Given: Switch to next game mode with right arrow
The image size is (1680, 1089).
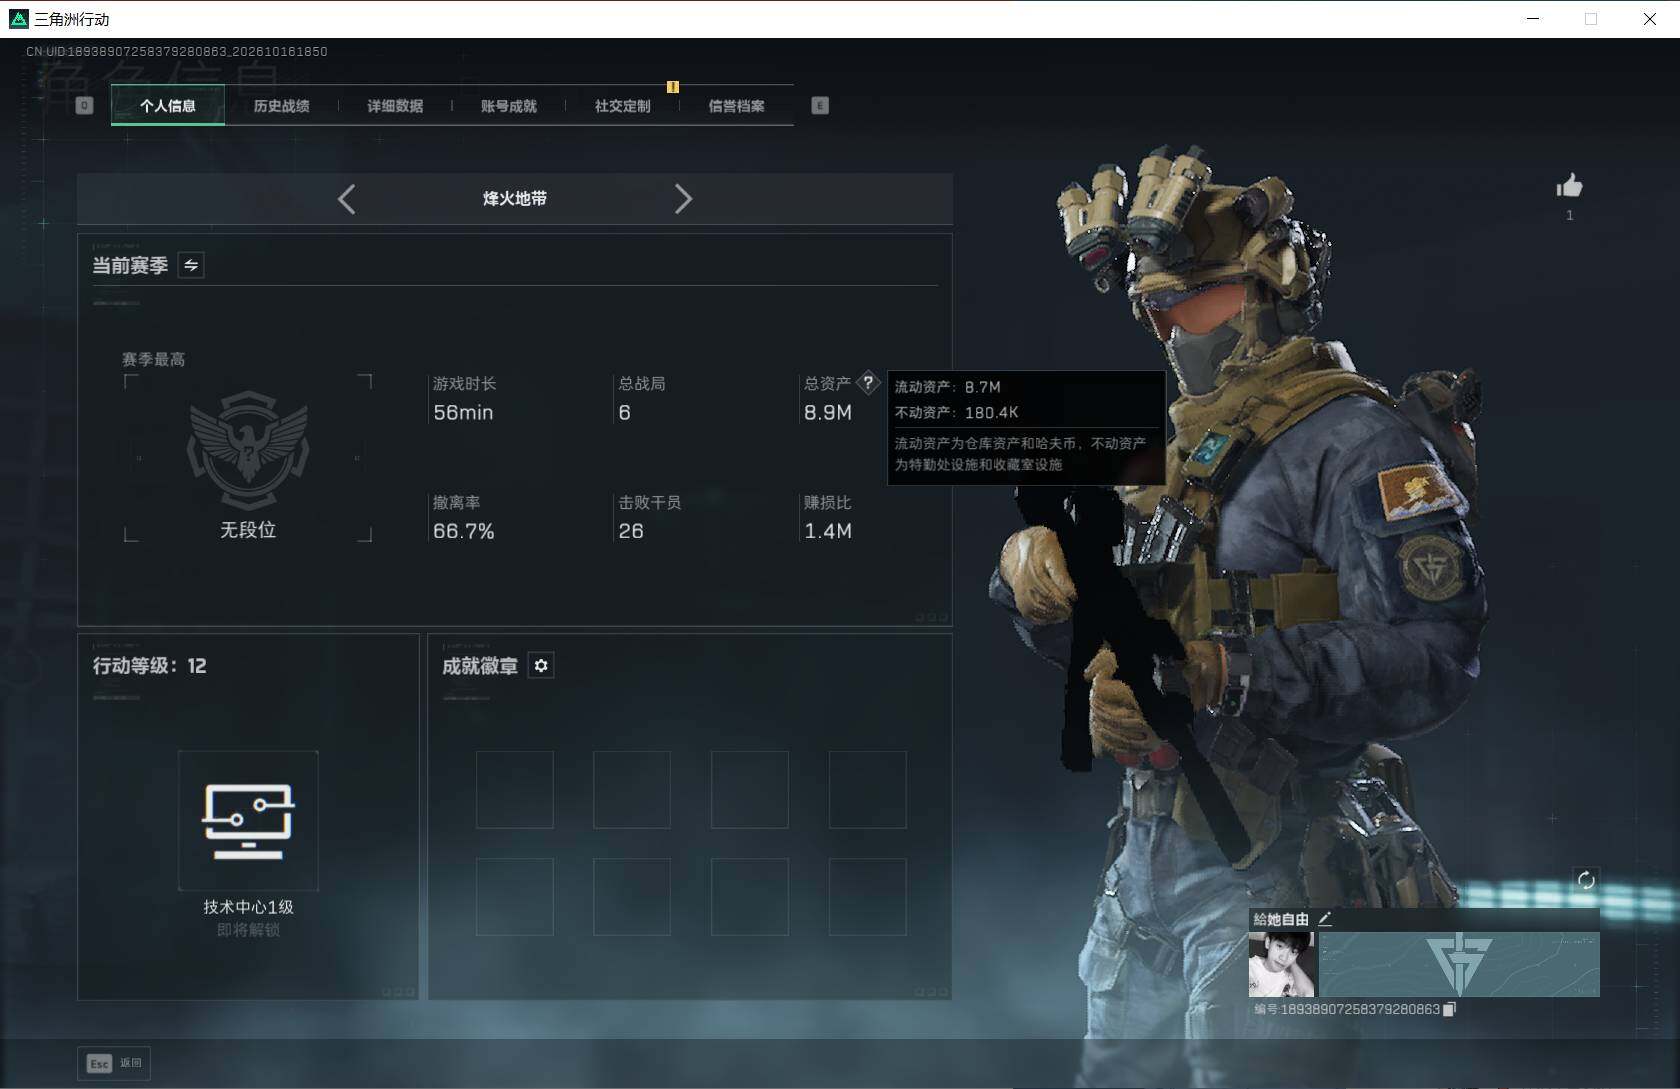Looking at the screenshot, I should 683,199.
